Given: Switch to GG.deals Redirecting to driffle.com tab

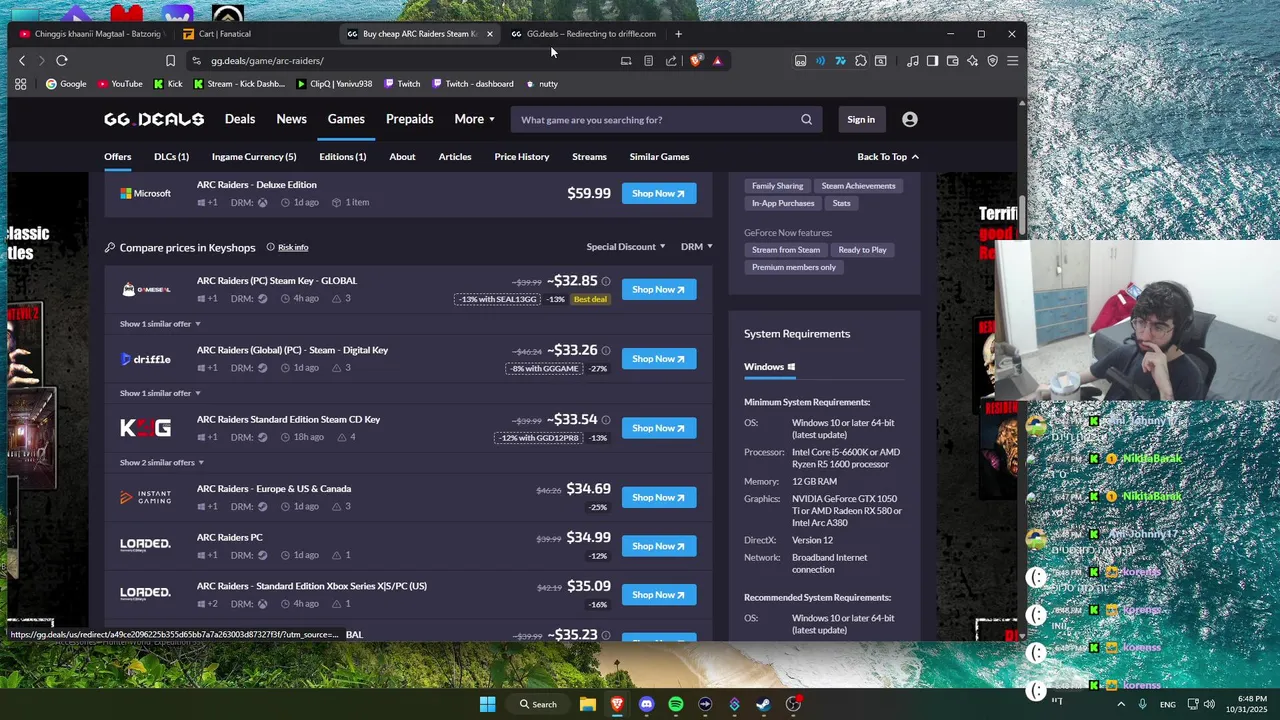Looking at the screenshot, I should pyautogui.click(x=585, y=34).
